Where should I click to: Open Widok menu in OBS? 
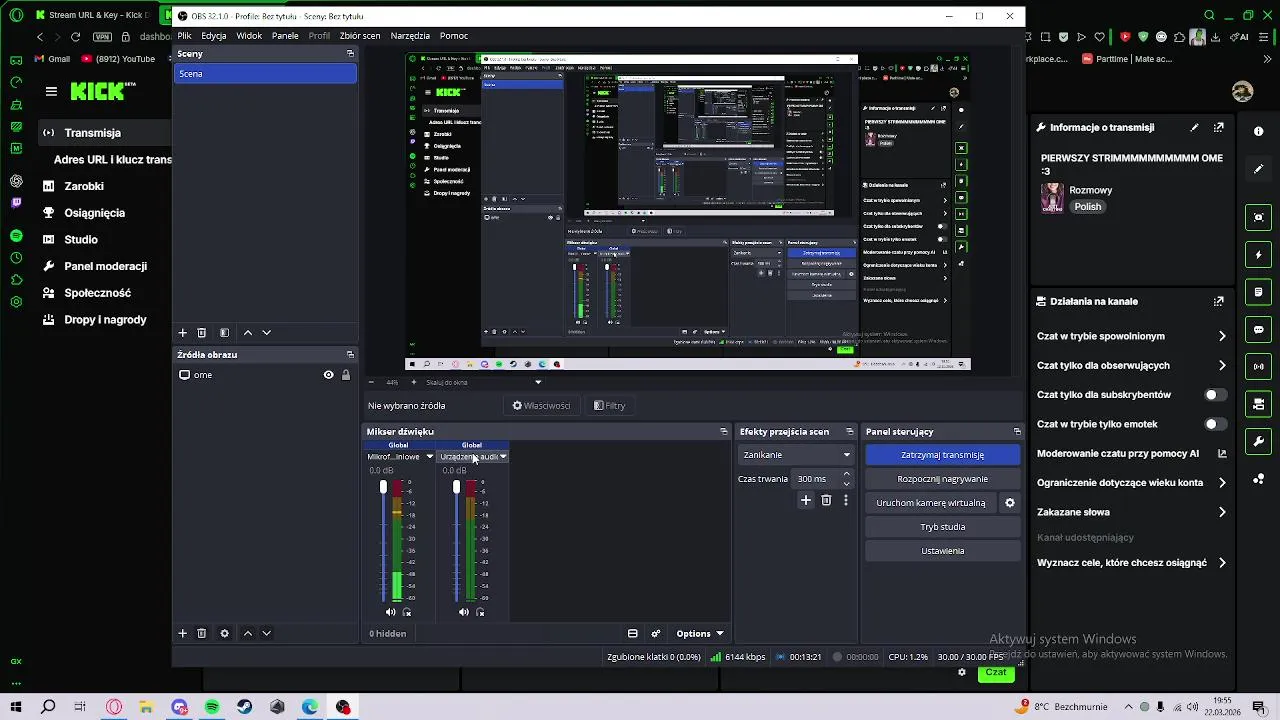pos(249,36)
